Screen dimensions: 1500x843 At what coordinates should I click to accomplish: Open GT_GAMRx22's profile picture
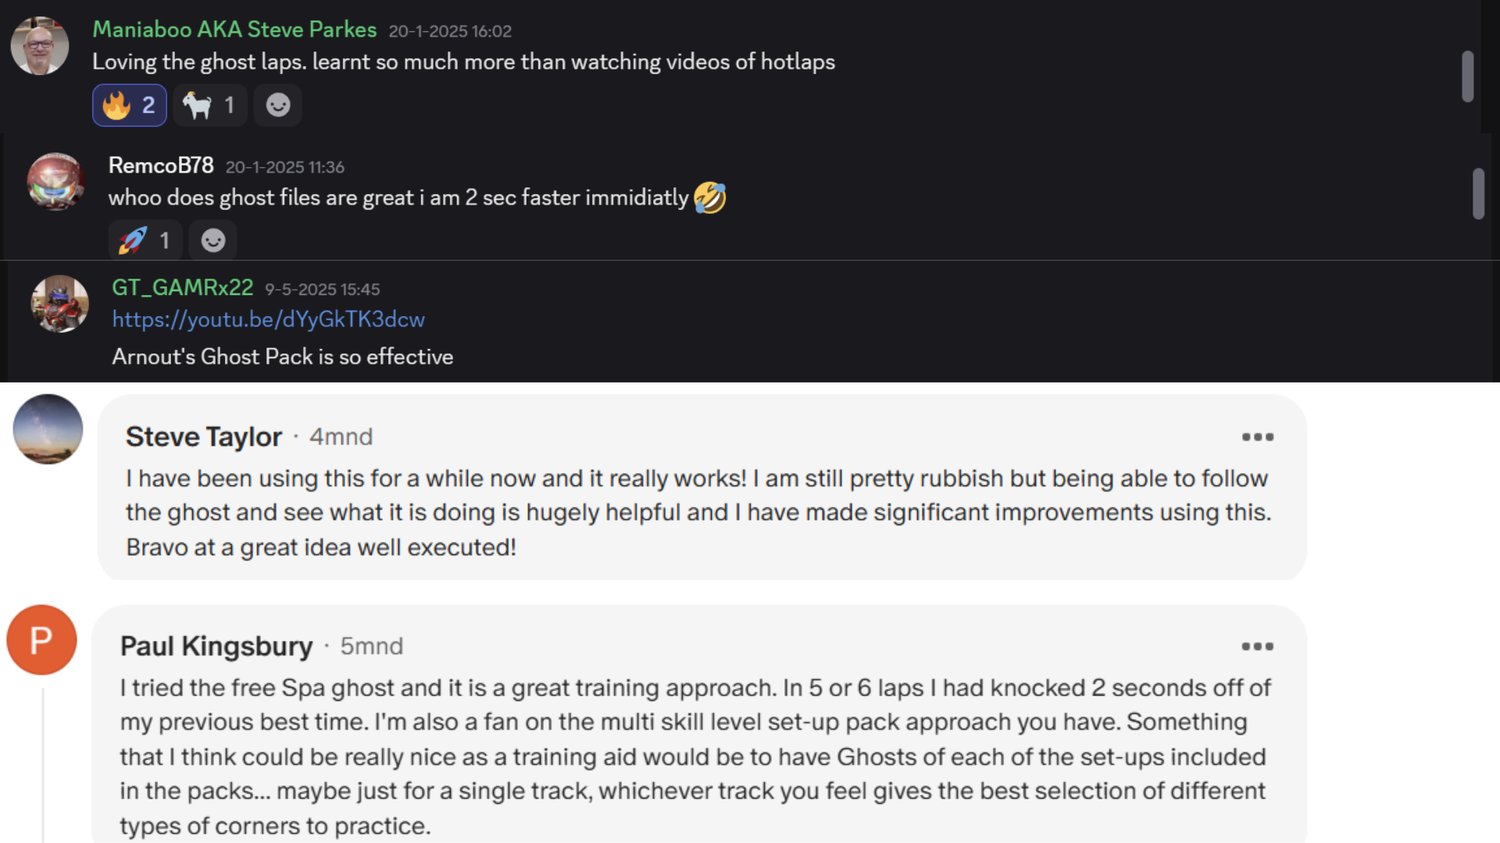tap(60, 303)
